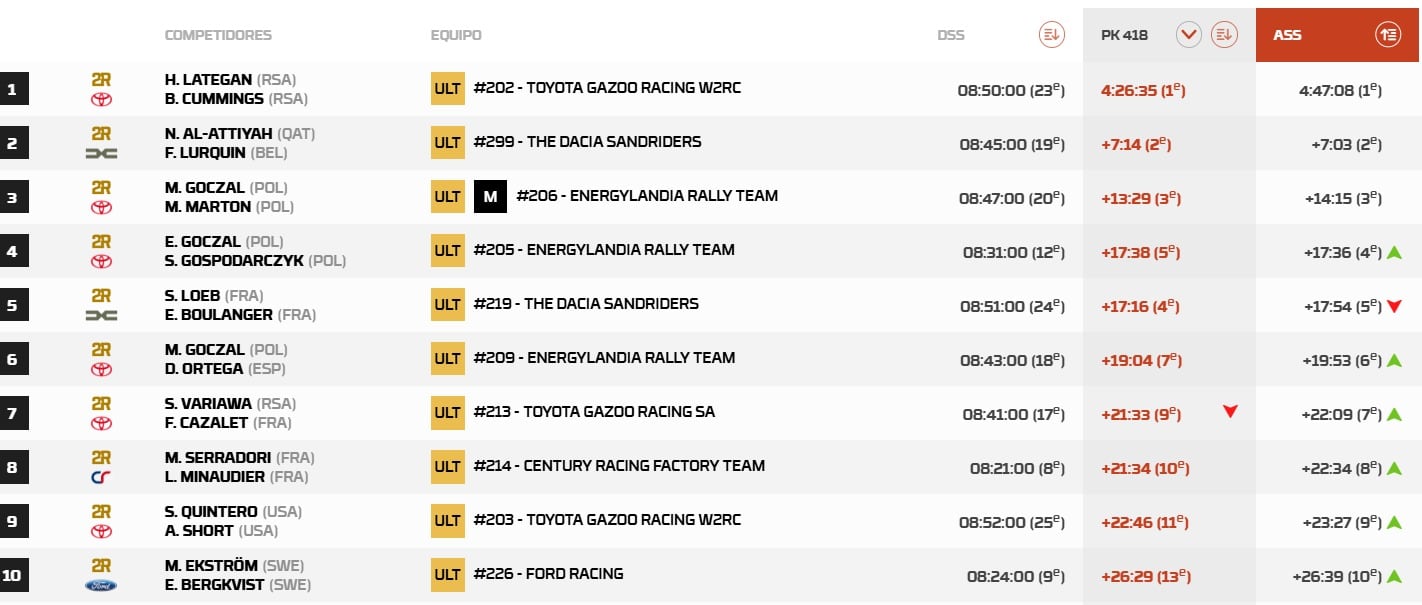This screenshot has width=1422, height=605.
Task: Select the PK 418 column header
Action: 1124,35
